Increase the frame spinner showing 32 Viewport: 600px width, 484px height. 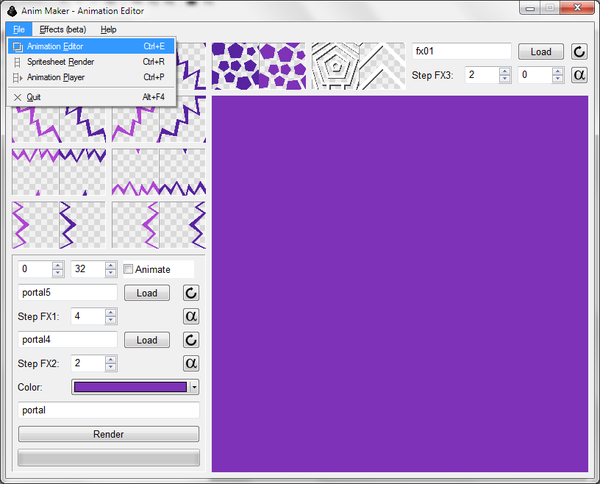pyautogui.click(x=111, y=265)
